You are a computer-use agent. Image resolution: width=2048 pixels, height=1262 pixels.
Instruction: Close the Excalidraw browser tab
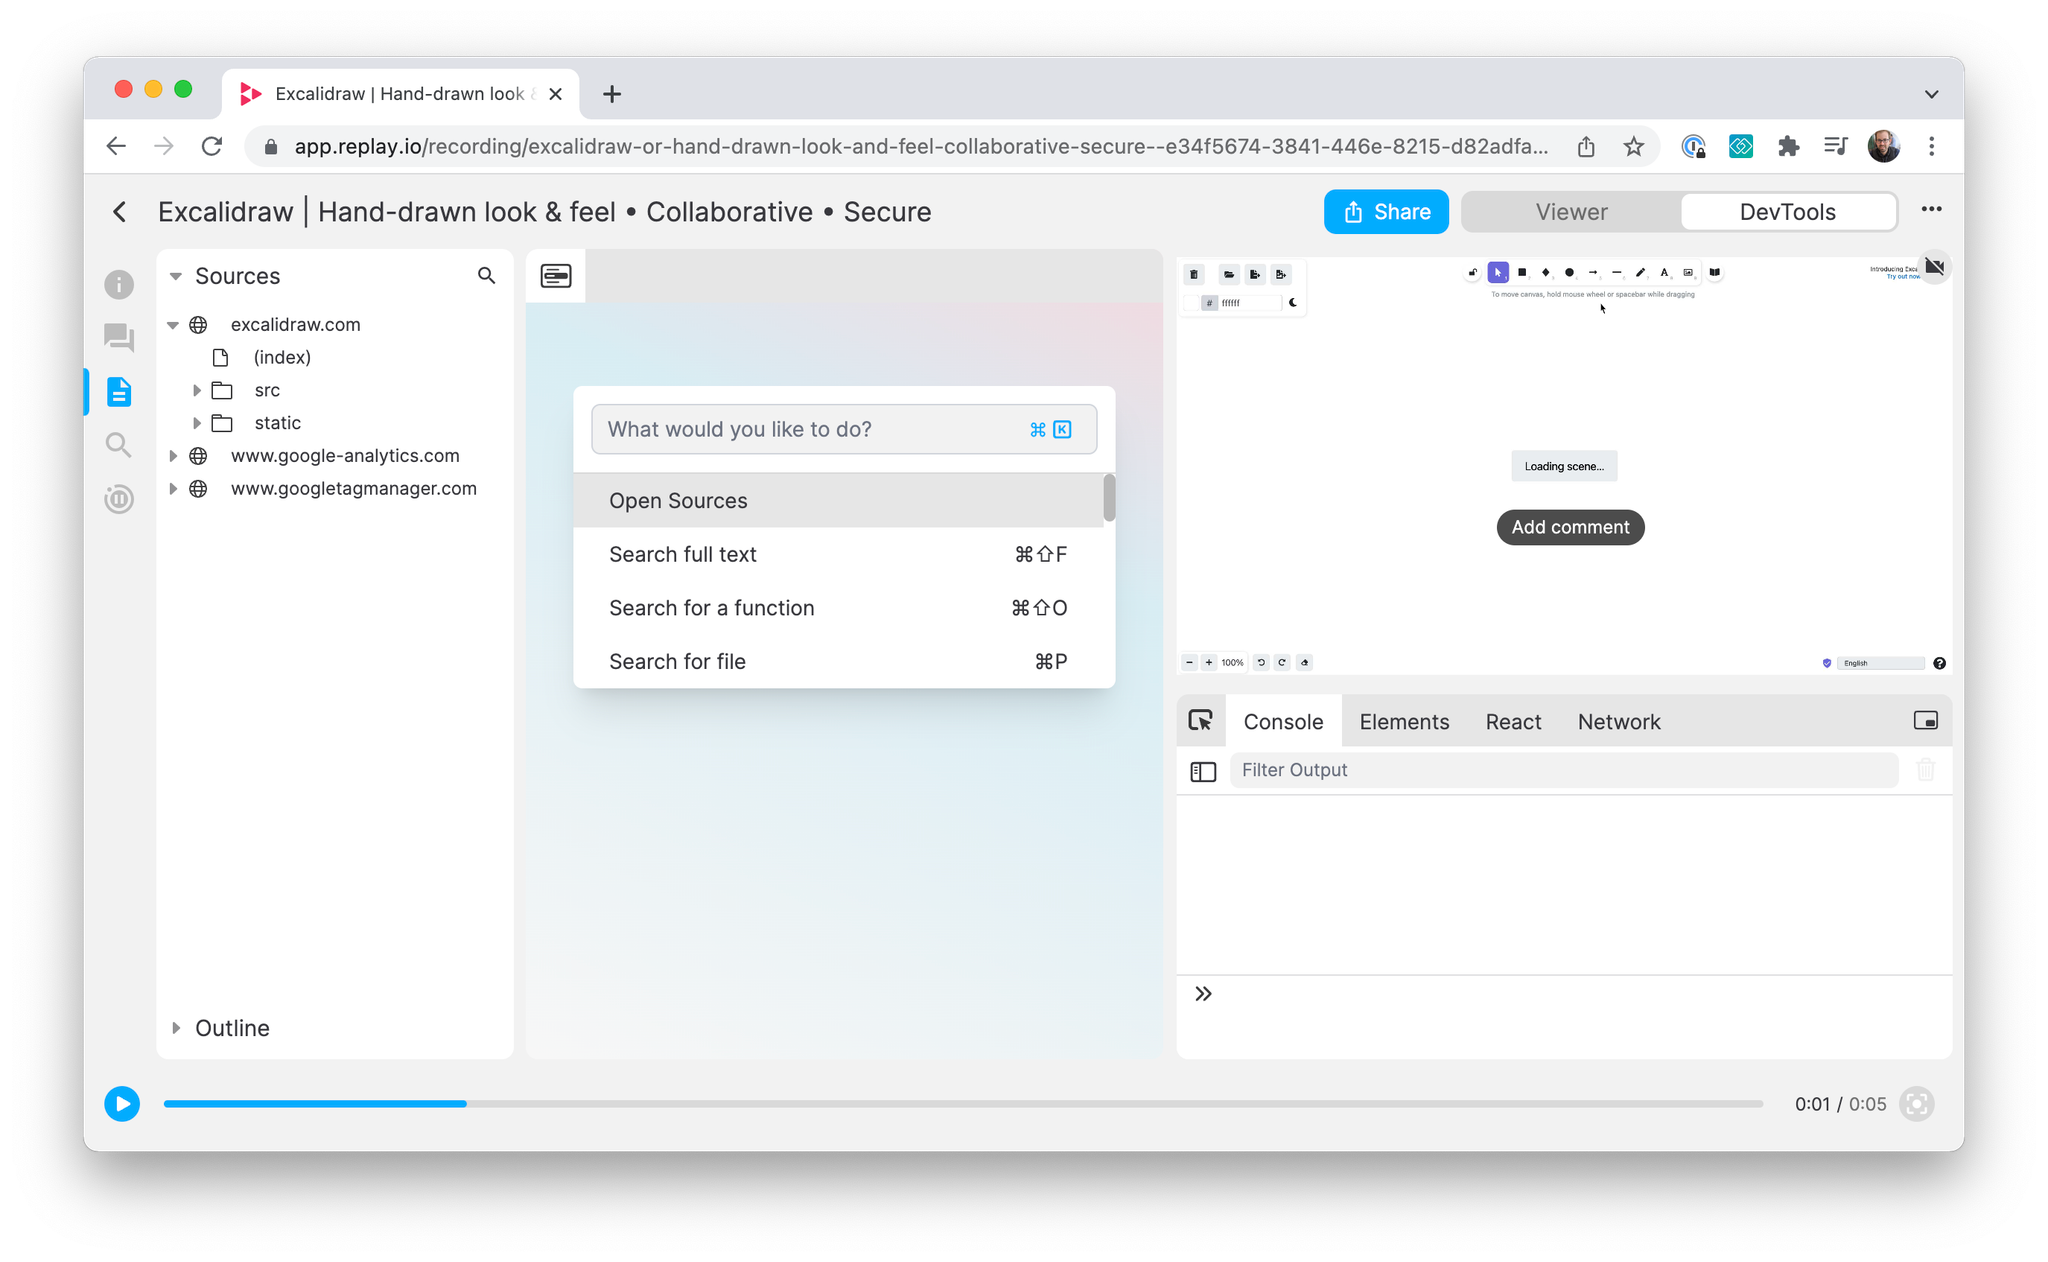556,94
